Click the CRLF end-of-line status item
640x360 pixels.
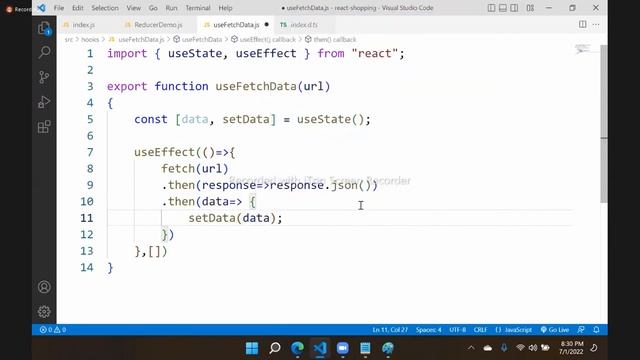click(x=480, y=330)
